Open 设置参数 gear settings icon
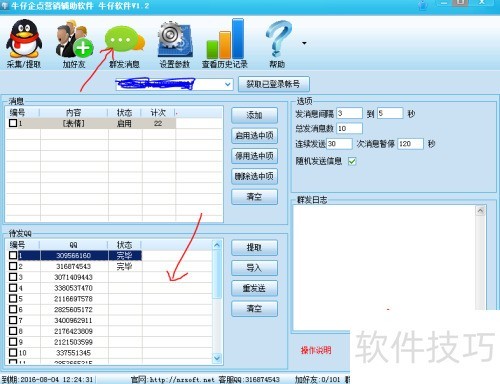 (x=175, y=44)
